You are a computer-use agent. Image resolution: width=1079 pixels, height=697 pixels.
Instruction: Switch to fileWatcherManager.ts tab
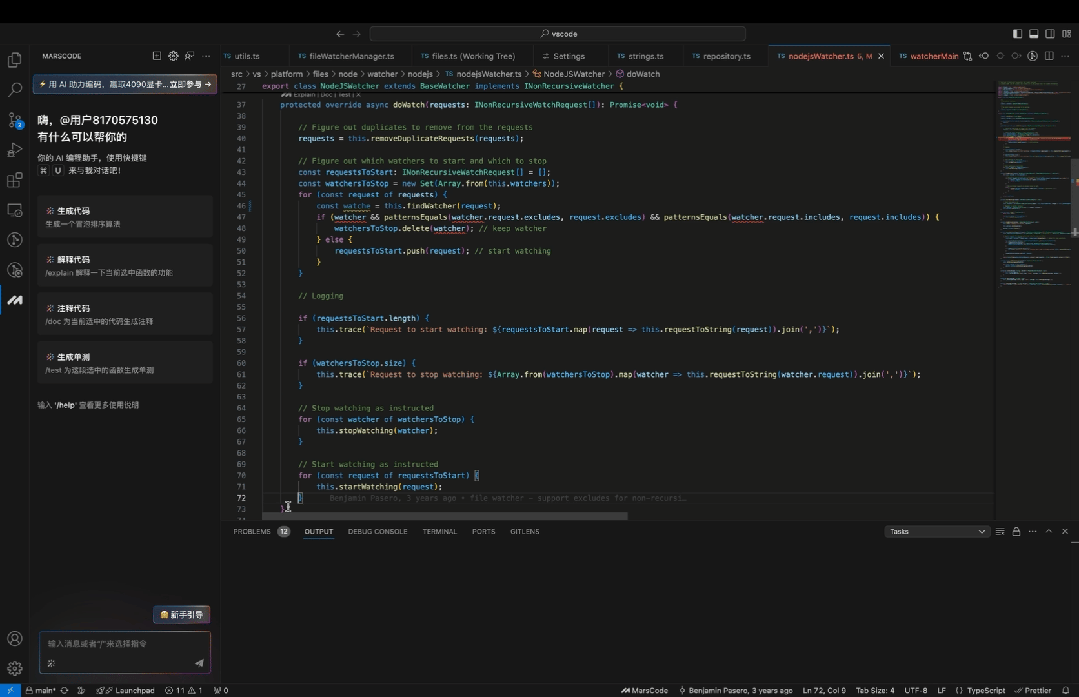352,56
